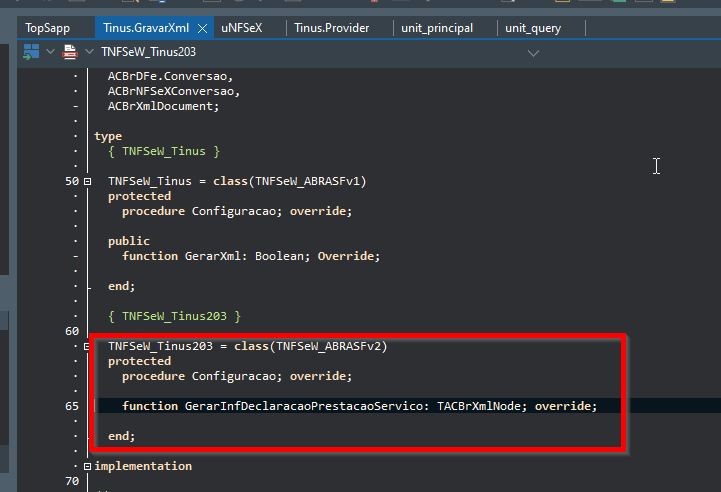
Task: Open the unit_principal tab
Action: click(437, 29)
